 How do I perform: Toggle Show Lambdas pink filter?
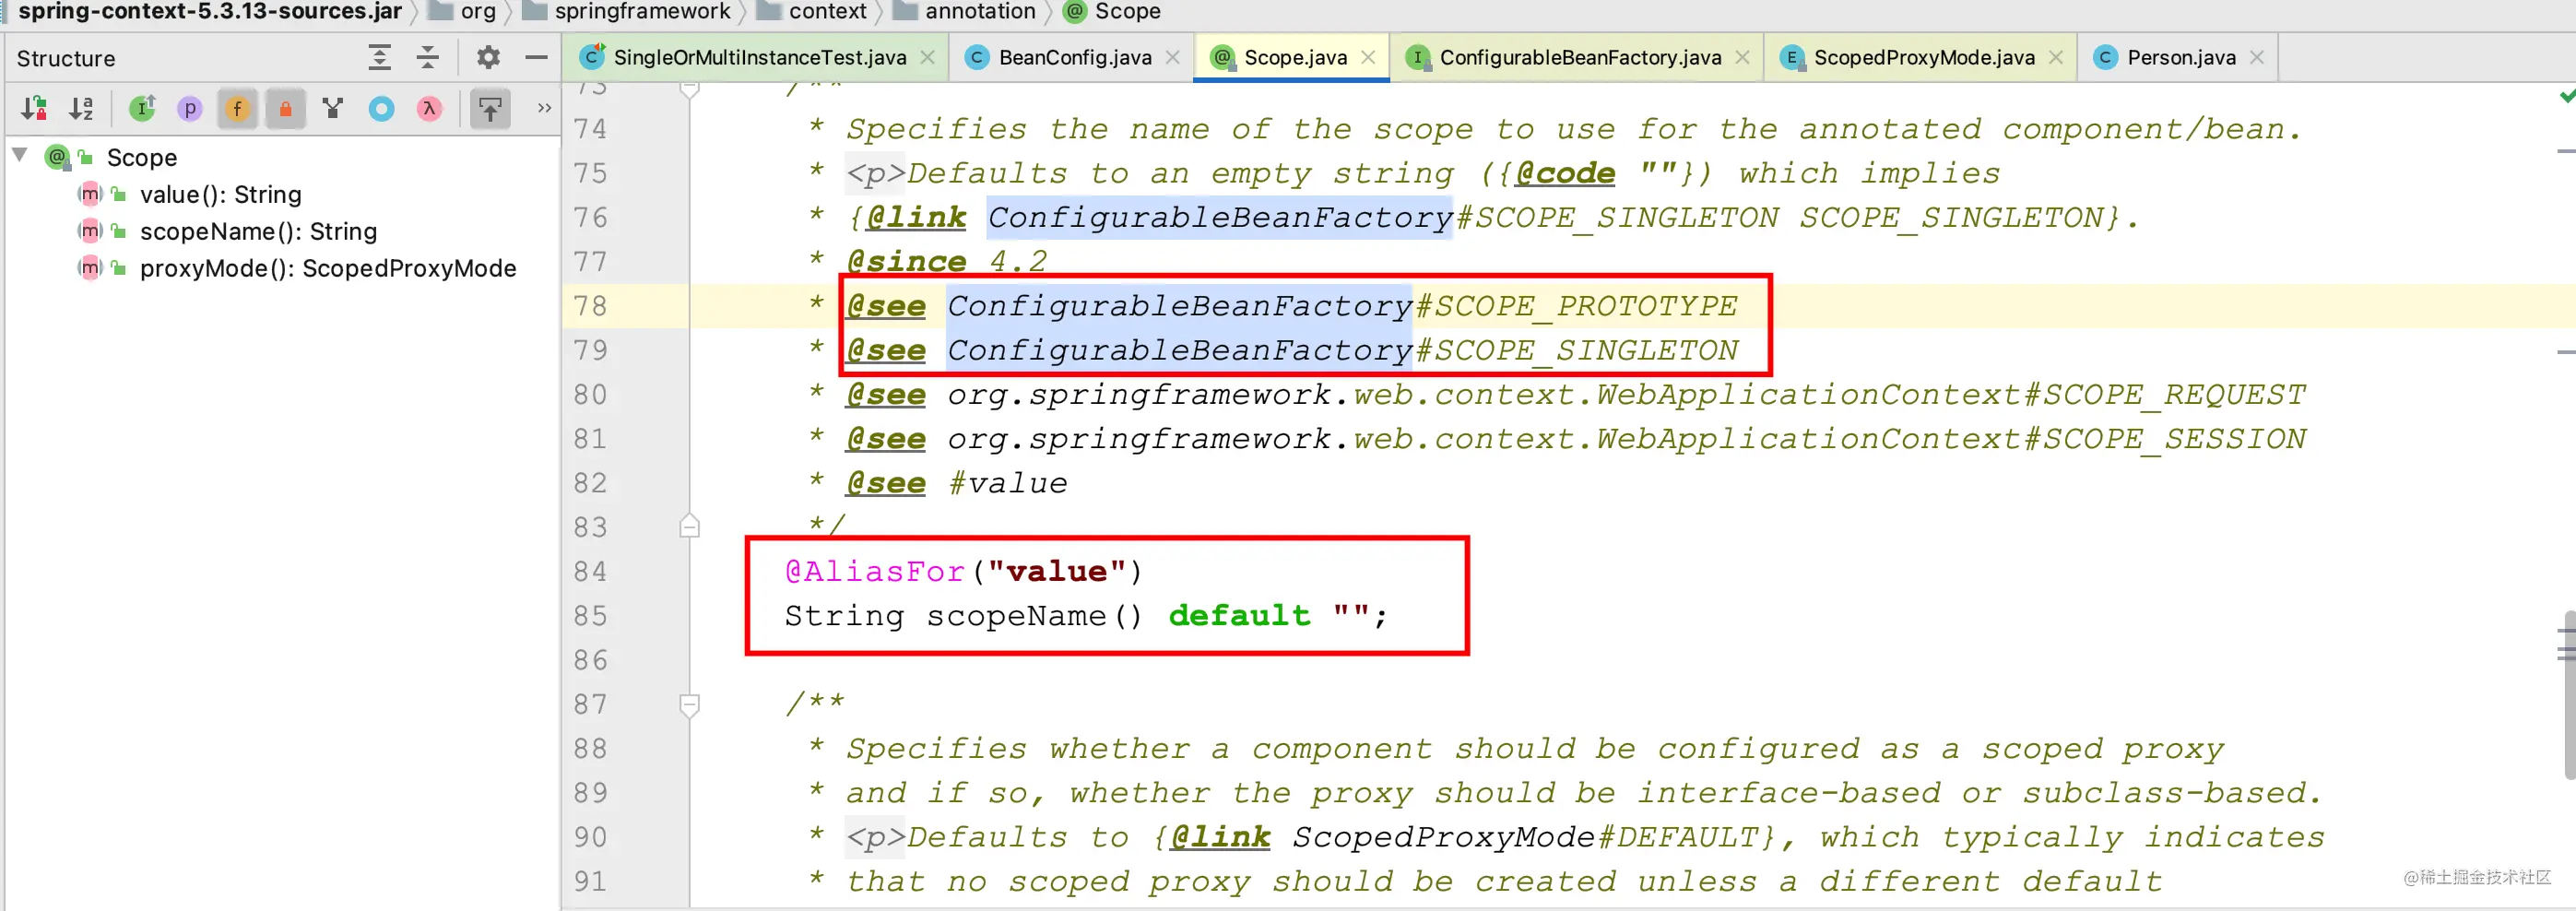429,108
